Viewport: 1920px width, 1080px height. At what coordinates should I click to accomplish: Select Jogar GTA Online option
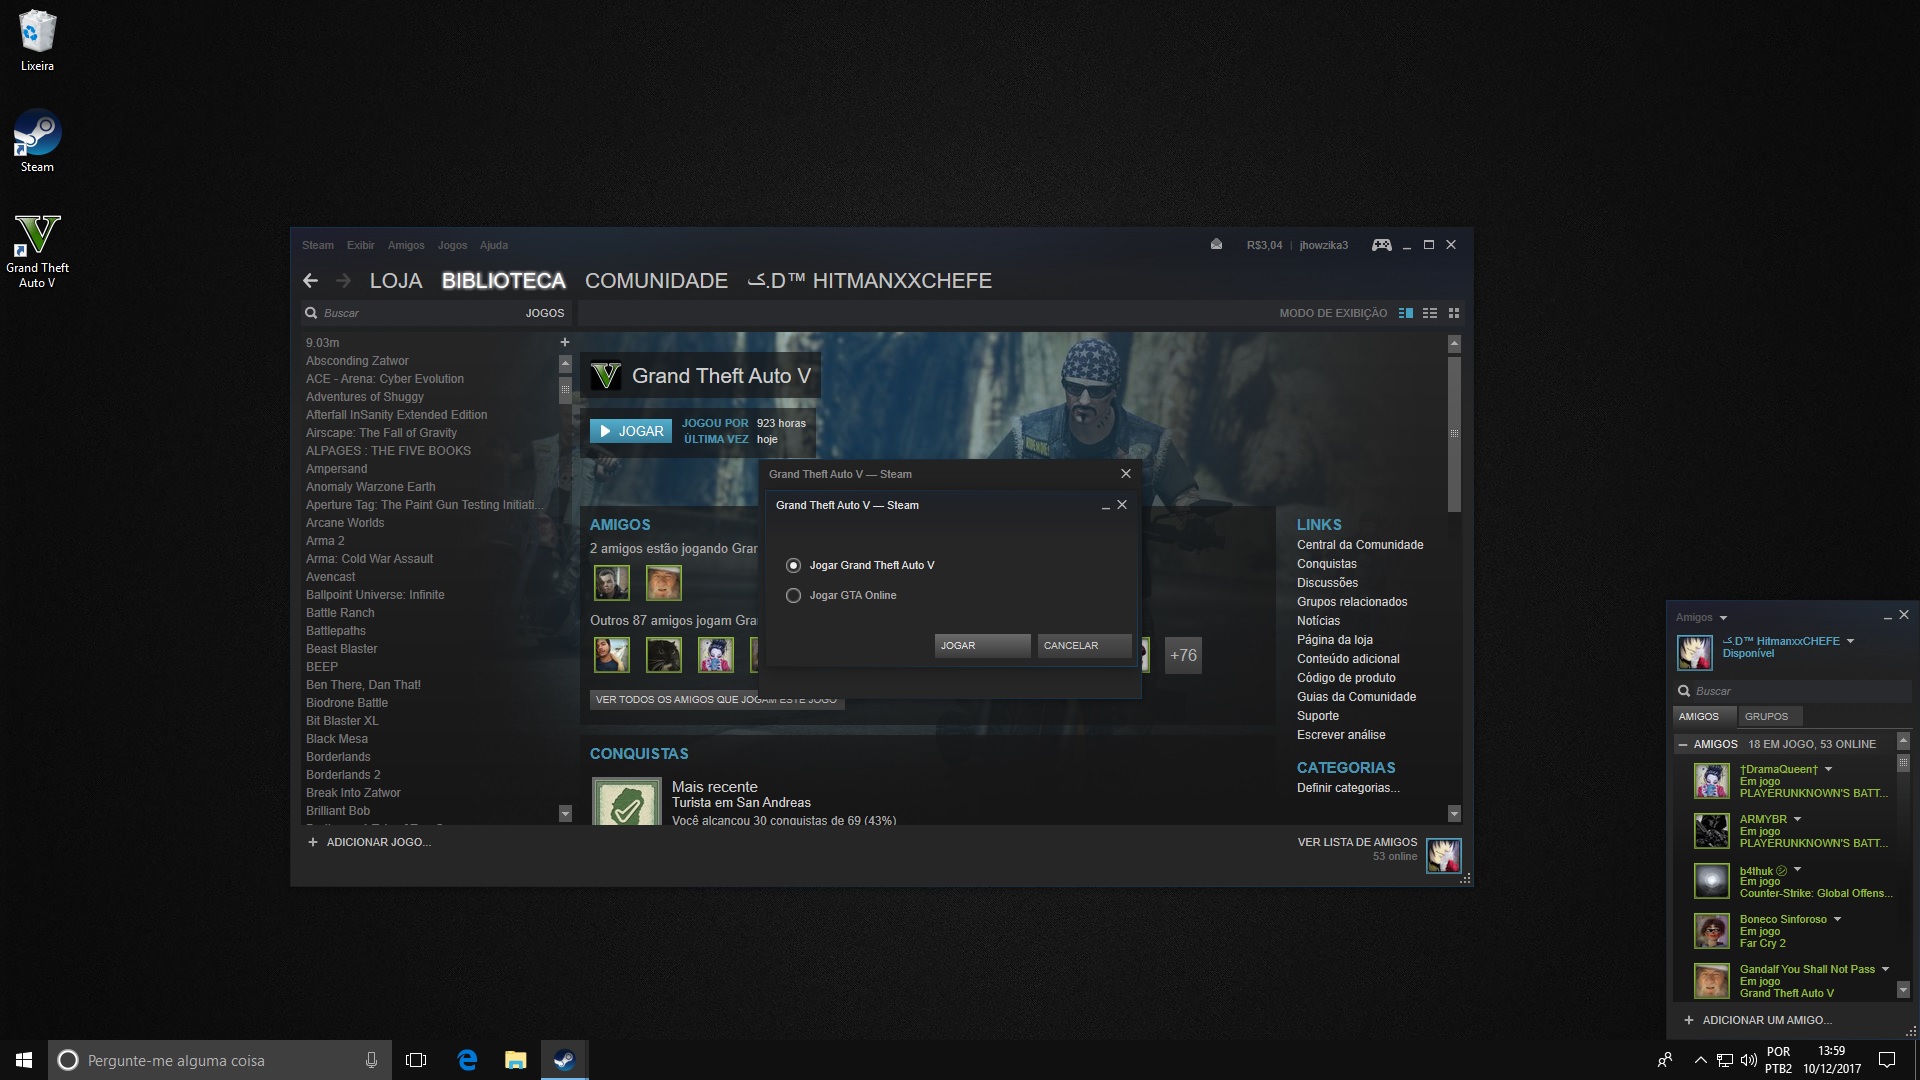click(794, 595)
